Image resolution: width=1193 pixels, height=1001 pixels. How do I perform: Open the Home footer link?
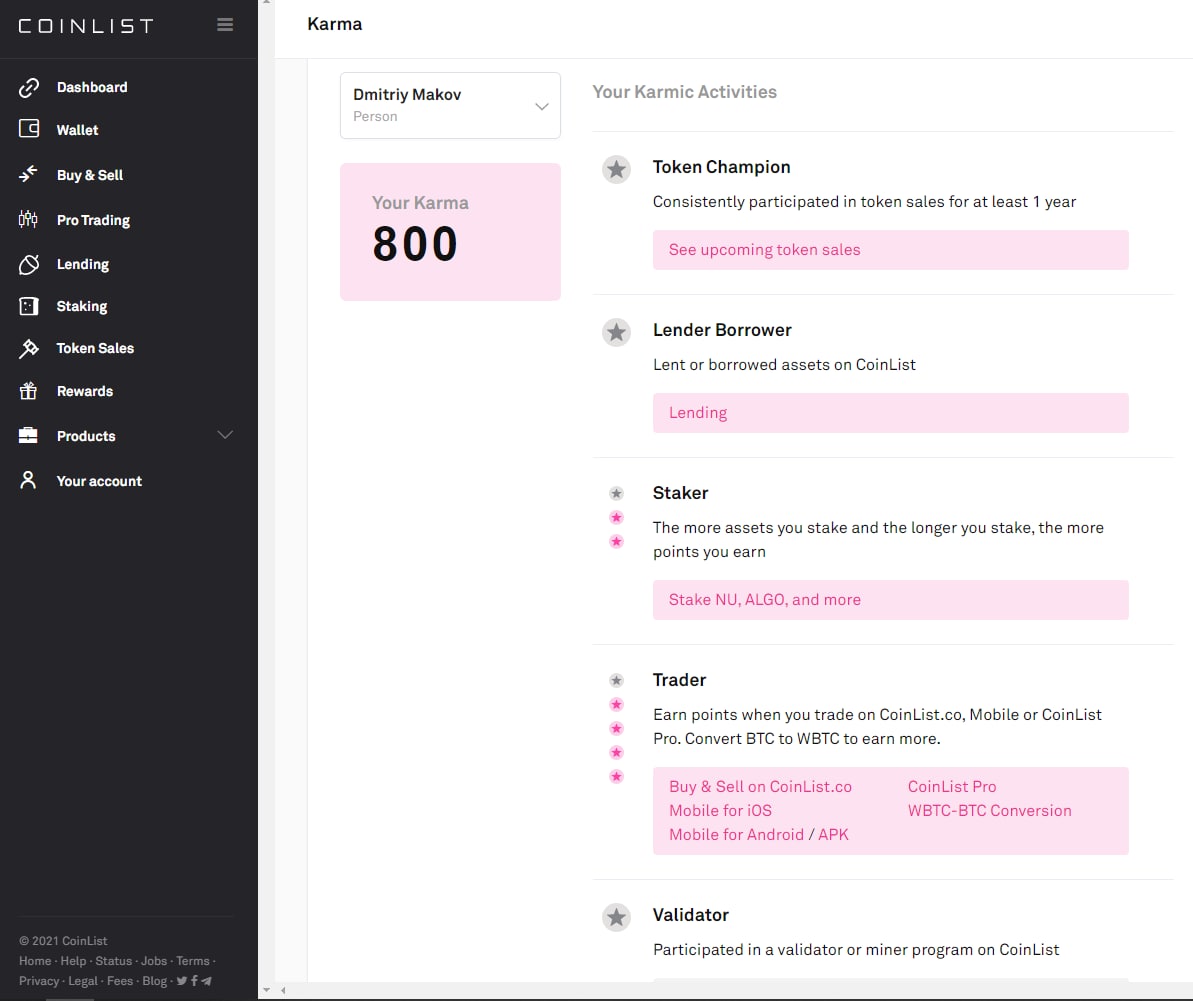click(x=35, y=961)
